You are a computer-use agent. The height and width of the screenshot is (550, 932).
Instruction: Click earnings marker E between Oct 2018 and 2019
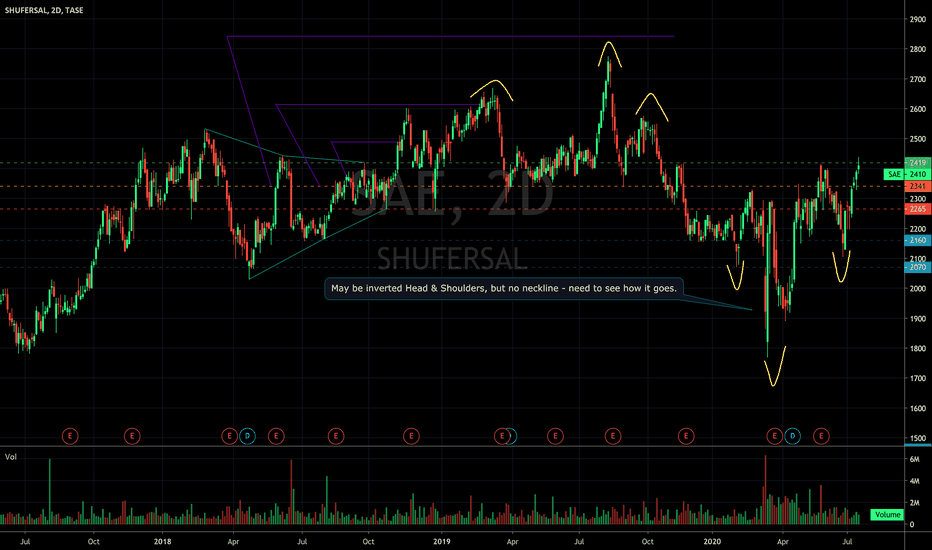tap(411, 436)
